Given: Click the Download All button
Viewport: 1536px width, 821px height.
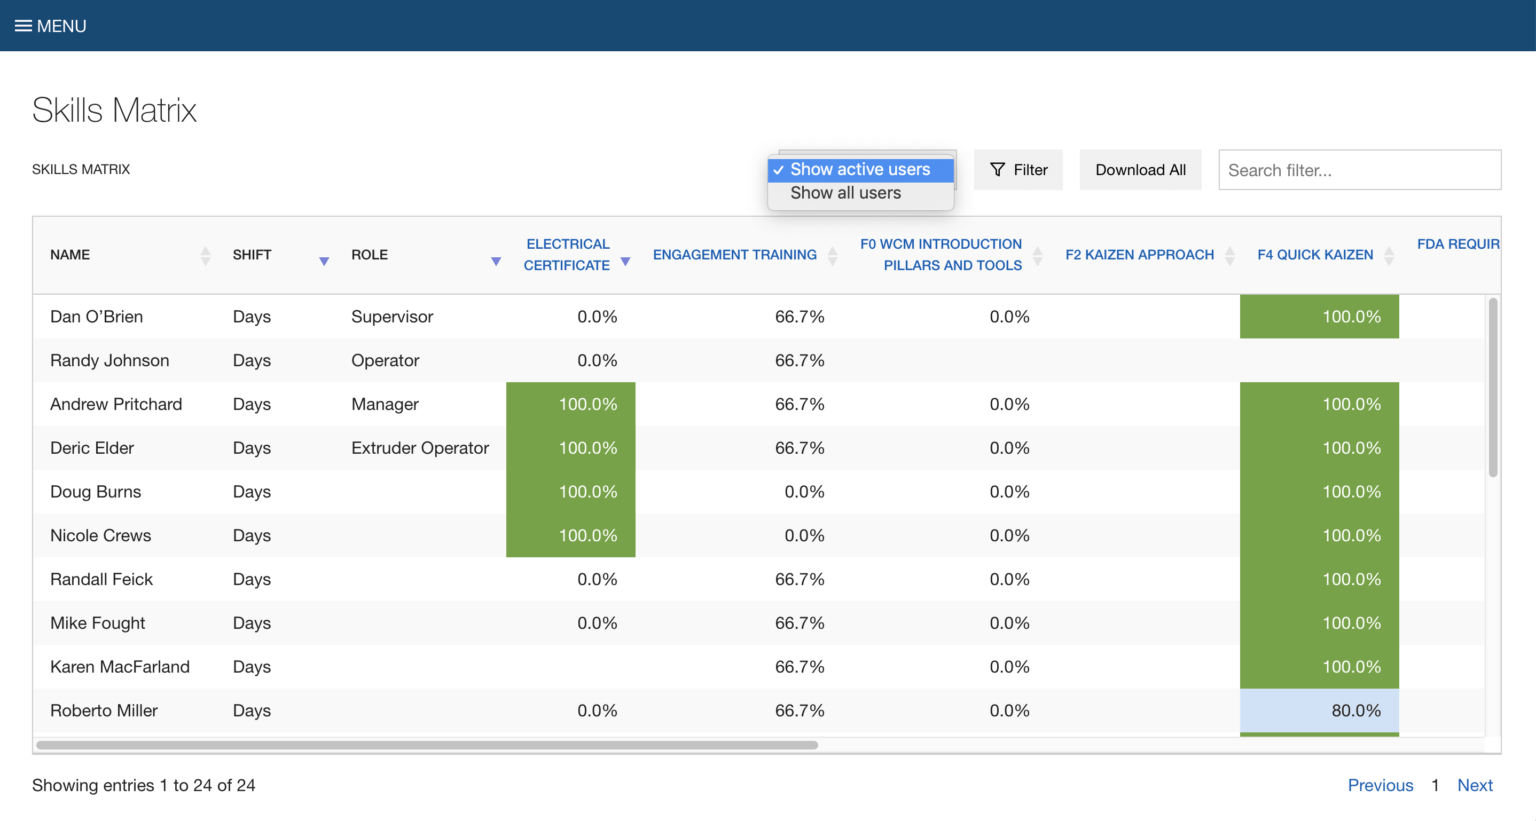Looking at the screenshot, I should [1141, 170].
